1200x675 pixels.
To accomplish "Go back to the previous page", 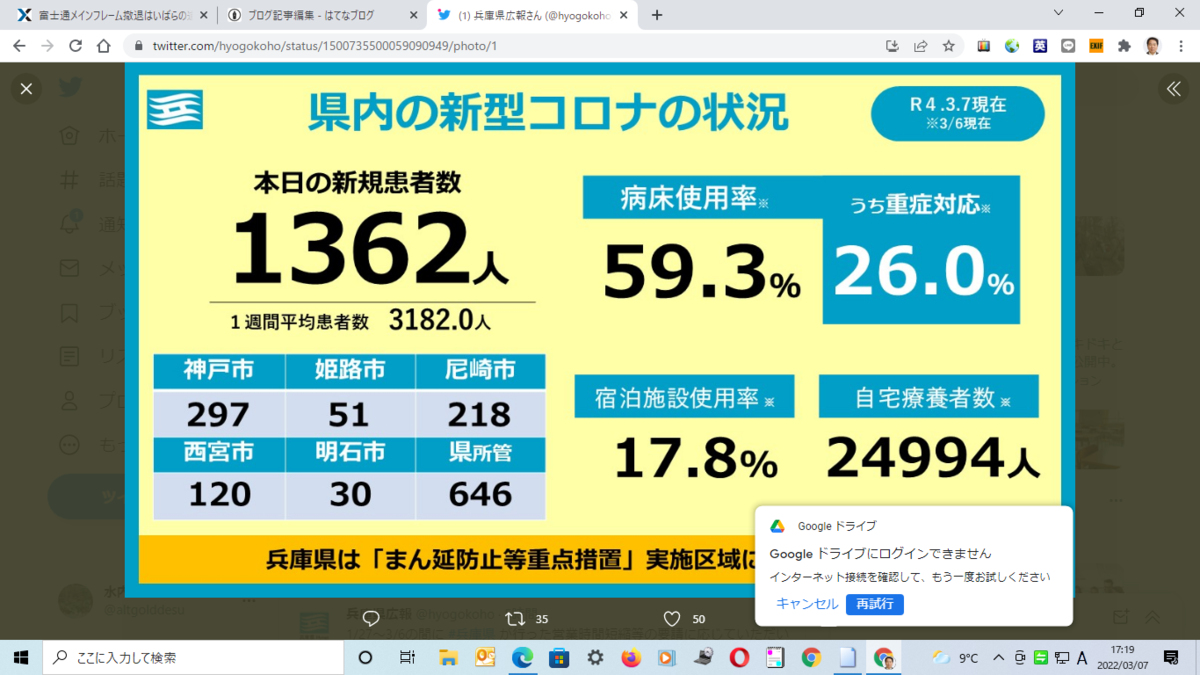I will (x=20, y=46).
